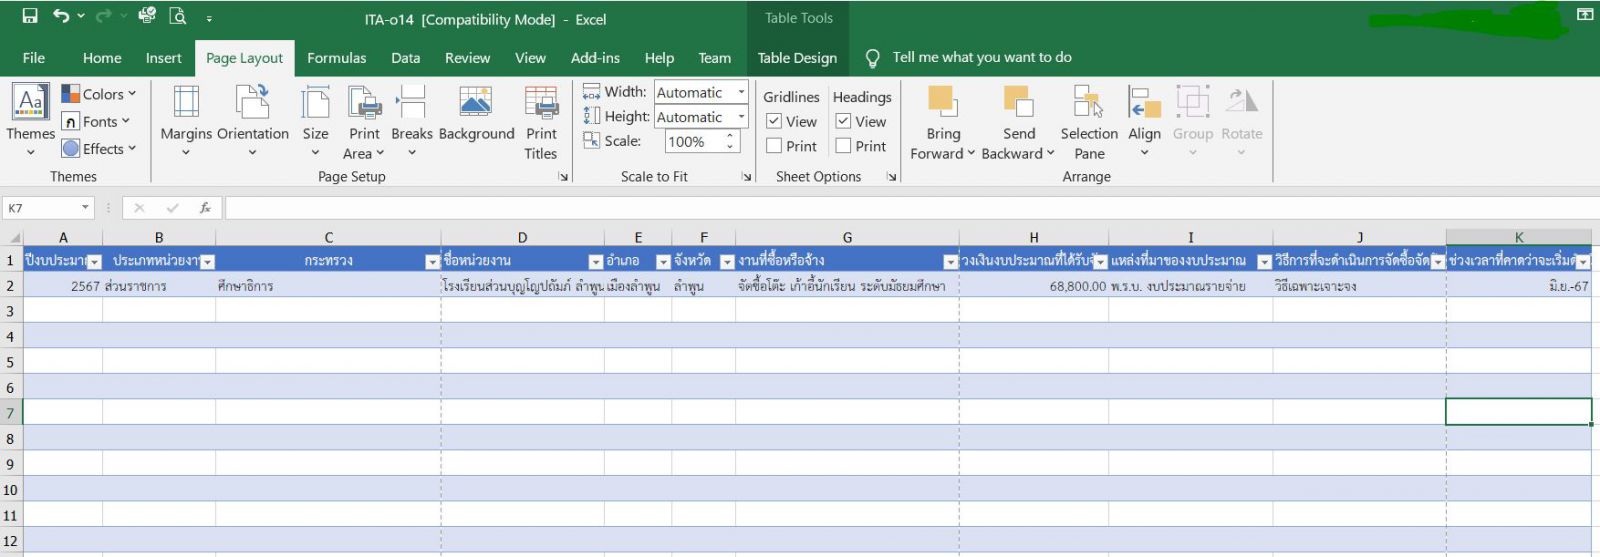
Task: Open the Table Design tab
Action: click(x=797, y=58)
